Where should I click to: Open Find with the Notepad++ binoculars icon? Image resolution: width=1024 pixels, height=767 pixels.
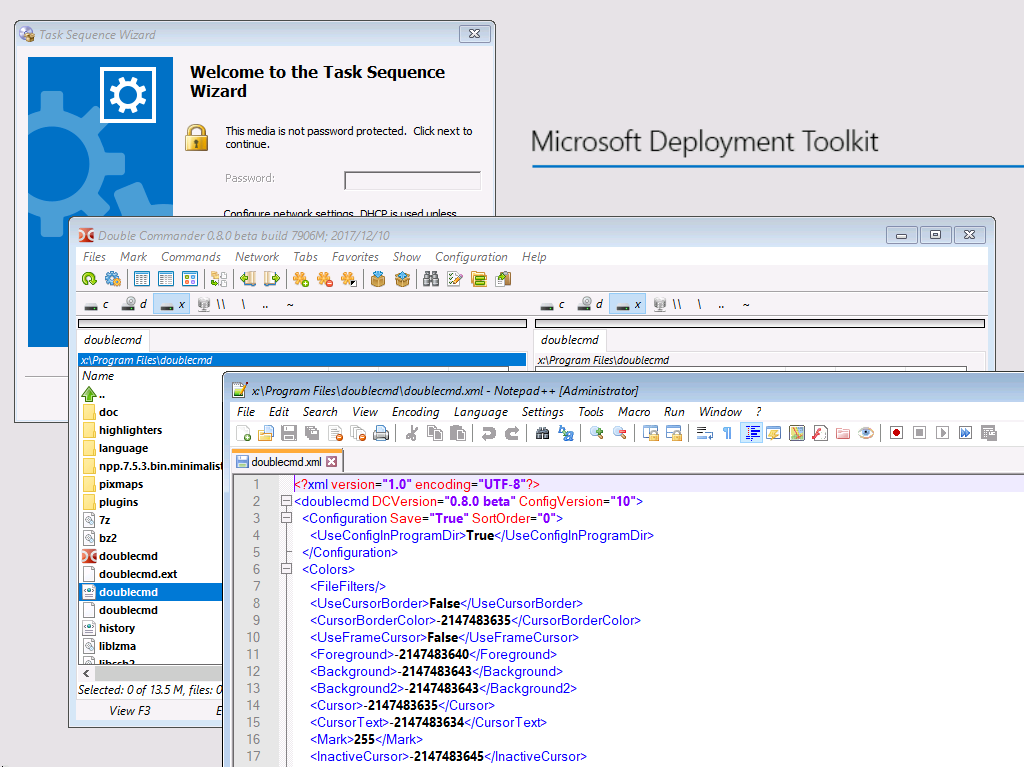[542, 433]
